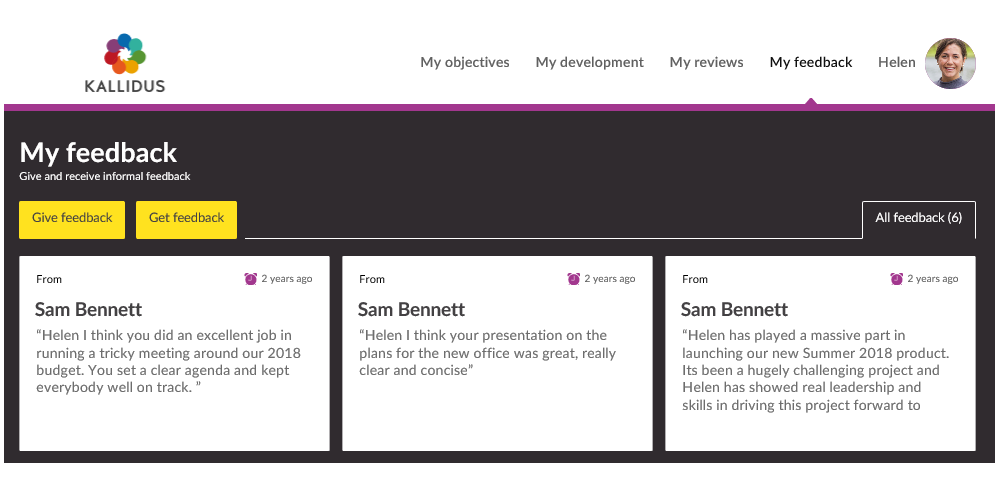Navigate to My reviews
This screenshot has width=1001, height=487.
pos(706,62)
